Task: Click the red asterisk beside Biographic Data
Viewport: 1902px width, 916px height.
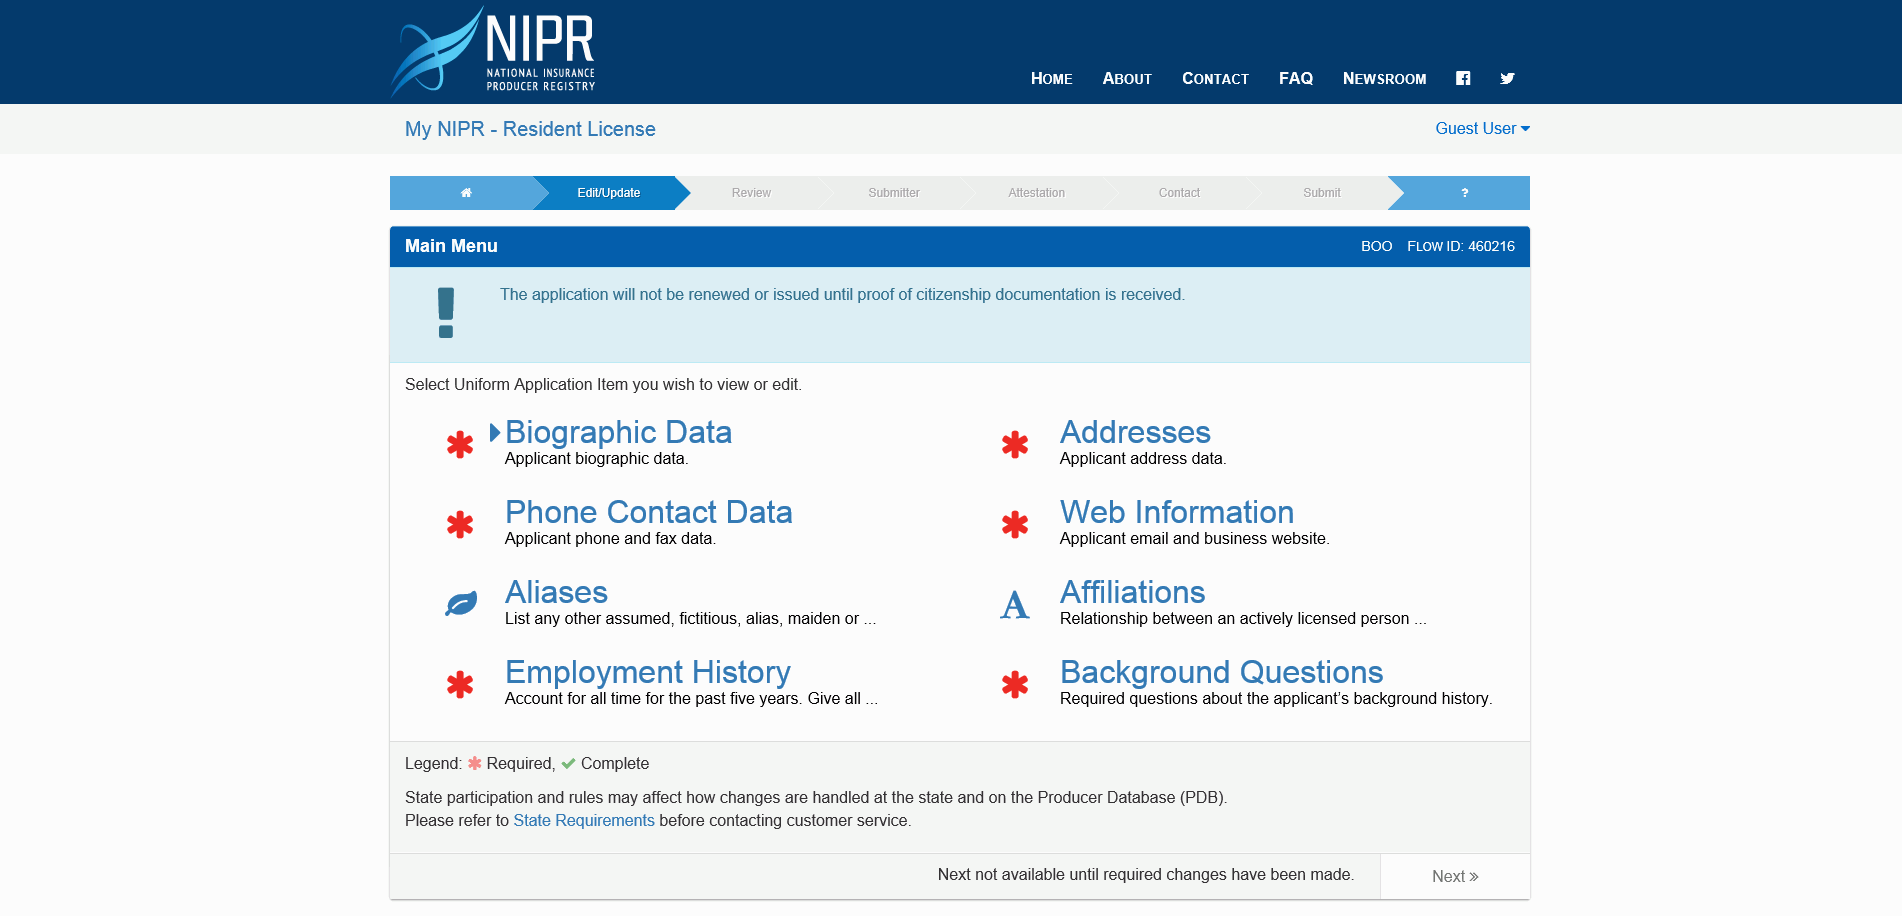Action: point(460,444)
